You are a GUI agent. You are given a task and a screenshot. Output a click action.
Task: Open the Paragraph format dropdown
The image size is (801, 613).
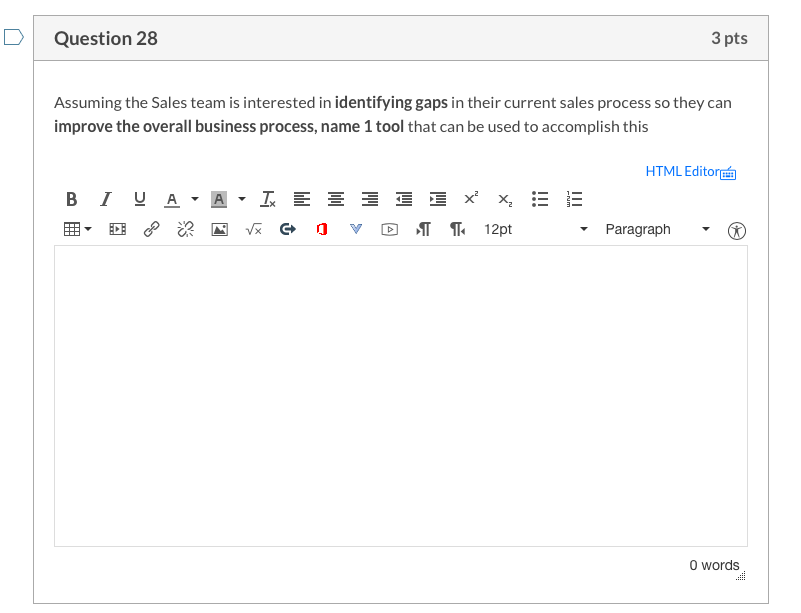(x=658, y=229)
